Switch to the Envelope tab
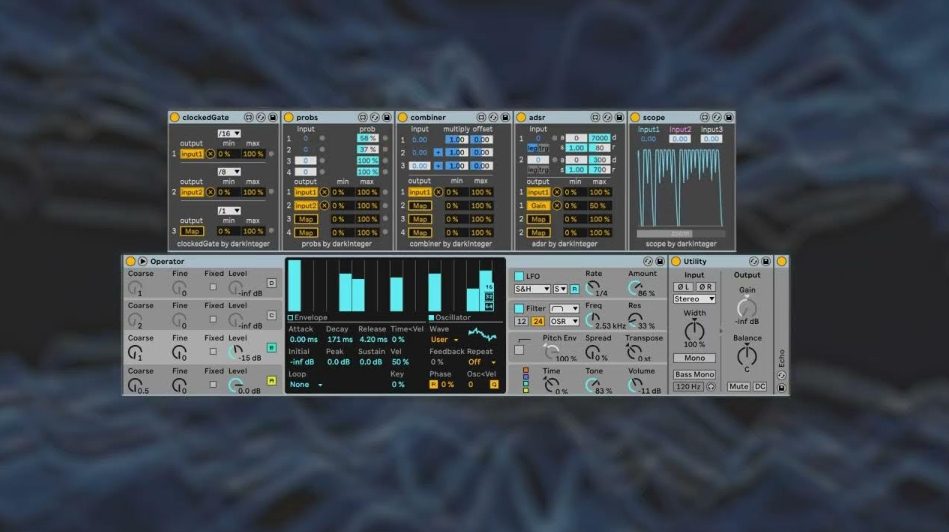Image resolution: width=949 pixels, height=532 pixels. click(310, 317)
